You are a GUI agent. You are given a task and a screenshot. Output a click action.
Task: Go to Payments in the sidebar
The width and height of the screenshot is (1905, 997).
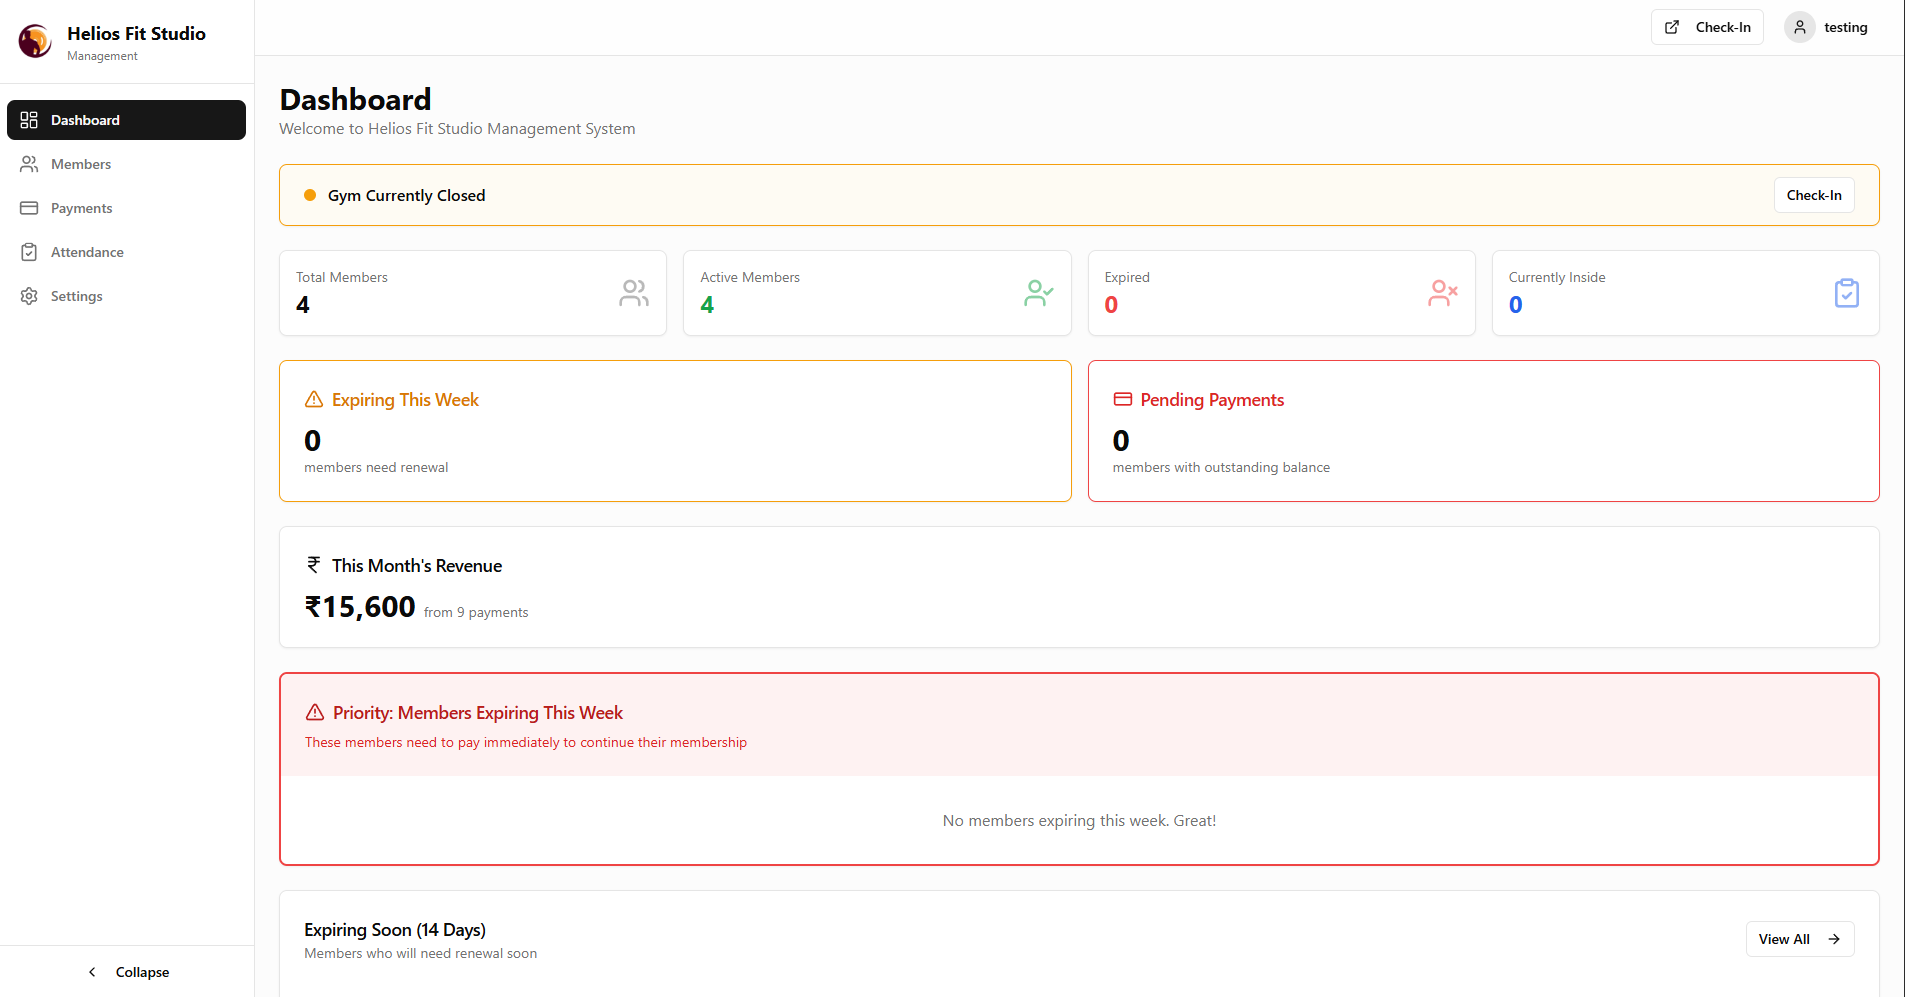[81, 208]
